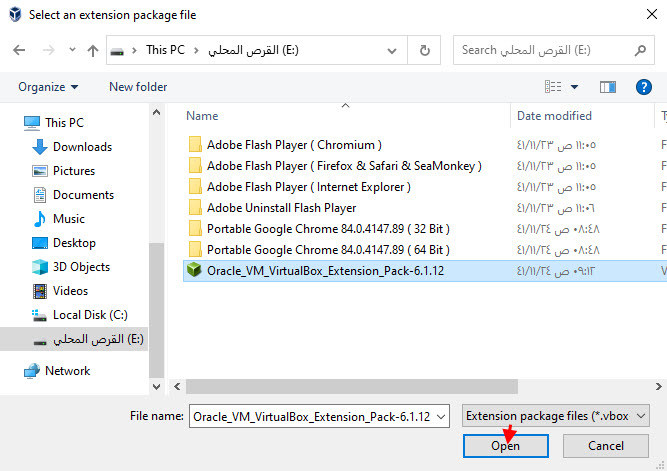The width and height of the screenshot is (667, 471).
Task: Click folder icon of Adobe Uninstall Flash Player
Action: click(195, 207)
